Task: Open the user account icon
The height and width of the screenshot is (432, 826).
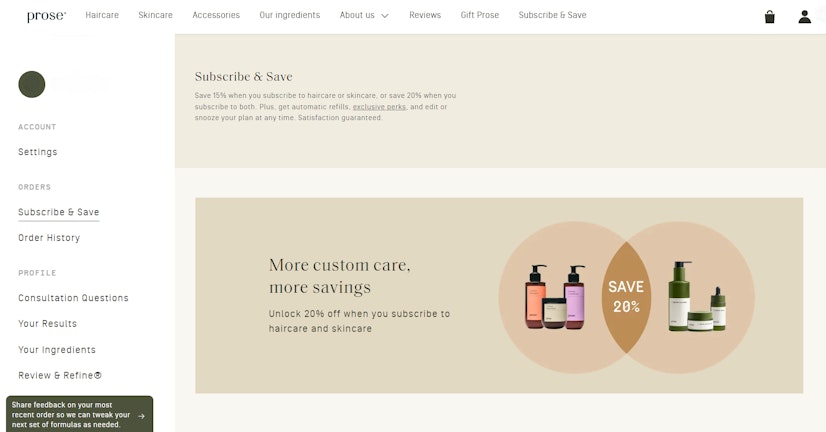Action: click(804, 17)
